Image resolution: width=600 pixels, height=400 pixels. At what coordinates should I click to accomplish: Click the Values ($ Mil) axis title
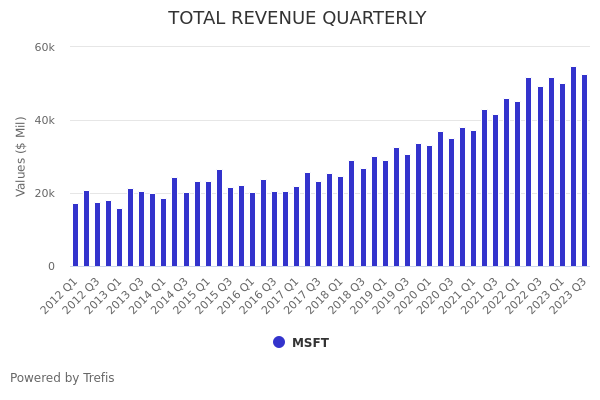(x=21, y=156)
